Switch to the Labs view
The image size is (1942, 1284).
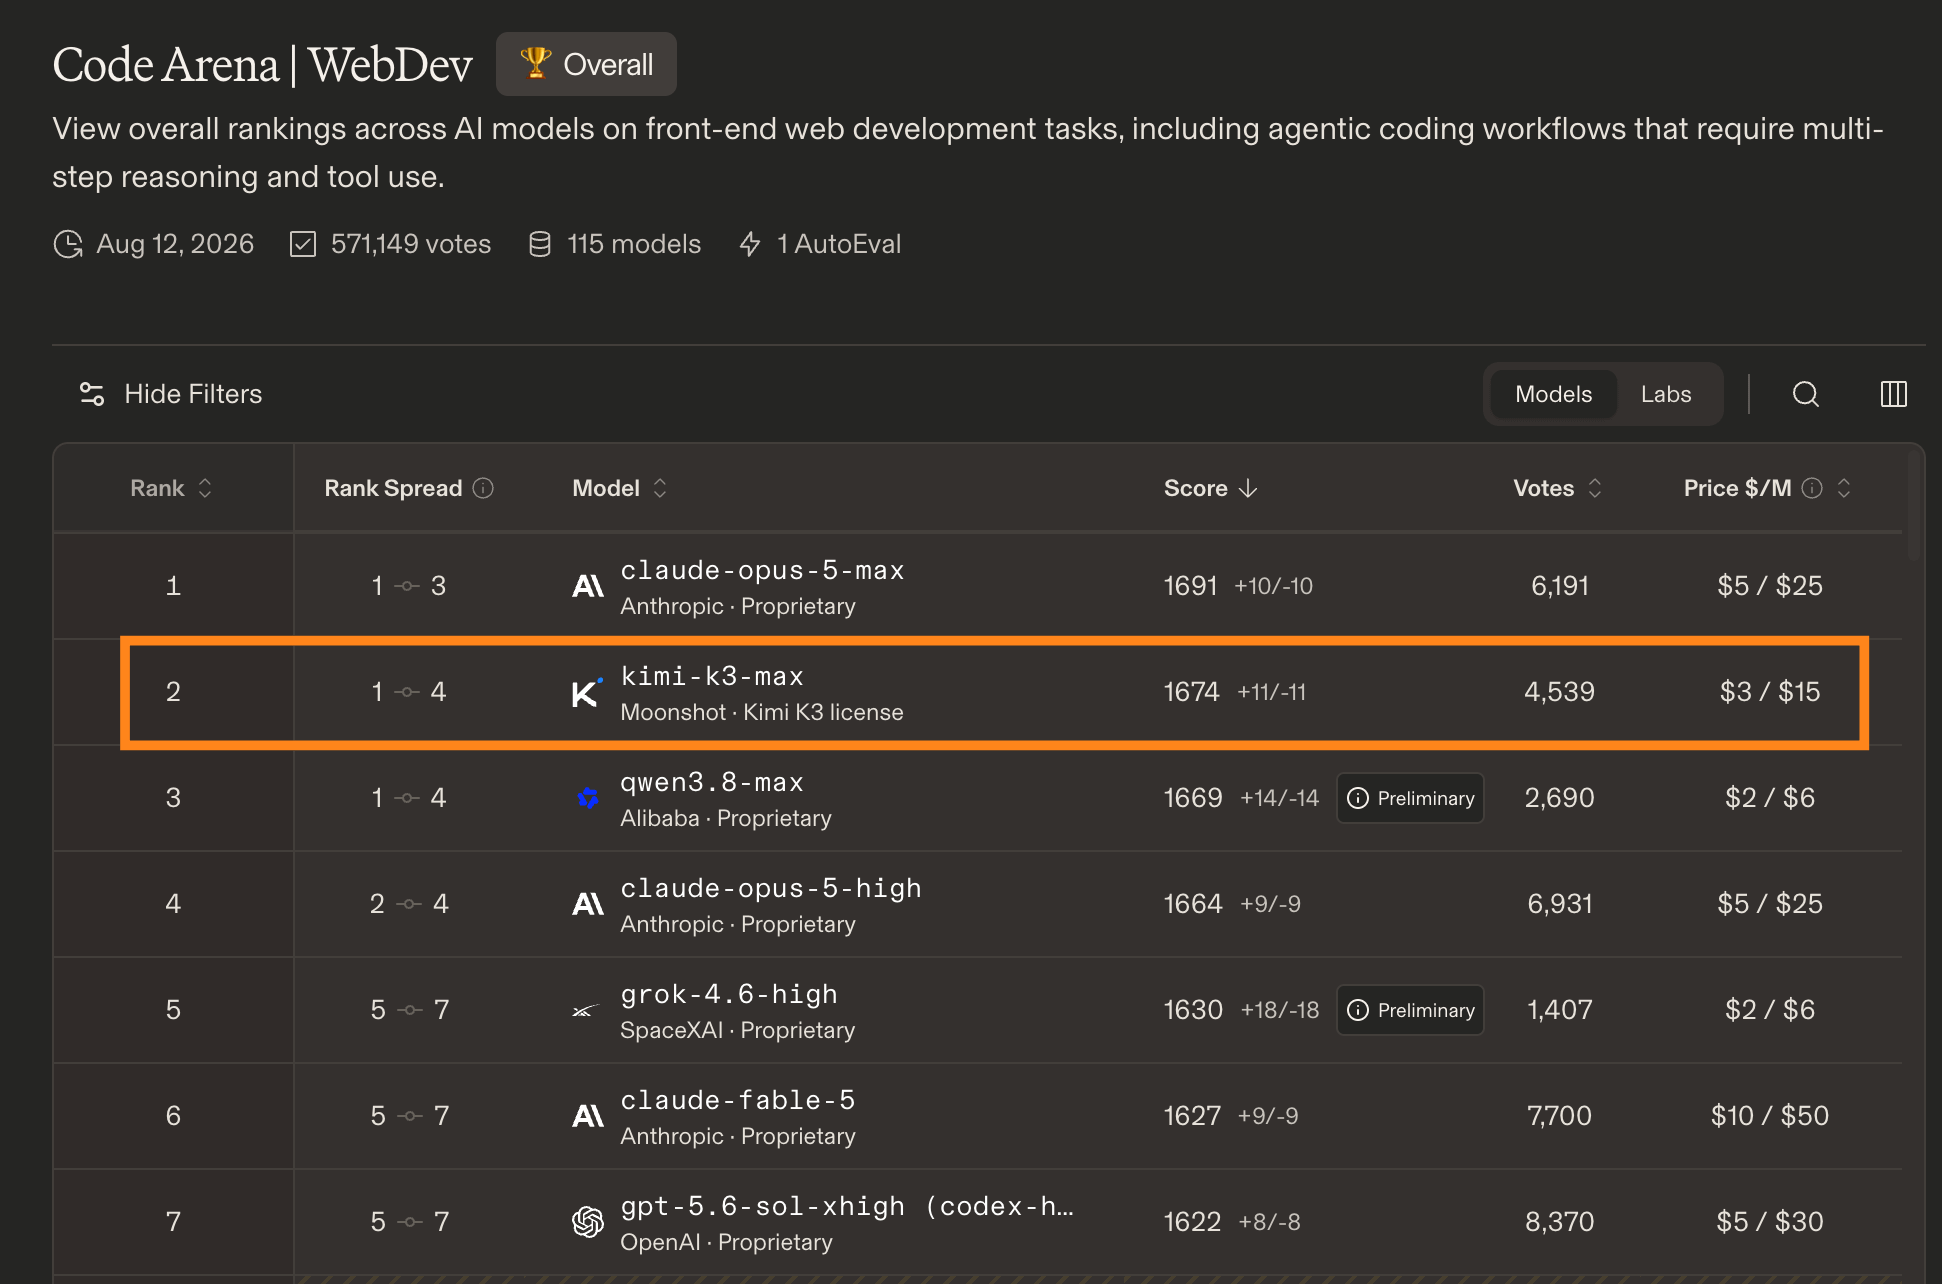tap(1666, 394)
